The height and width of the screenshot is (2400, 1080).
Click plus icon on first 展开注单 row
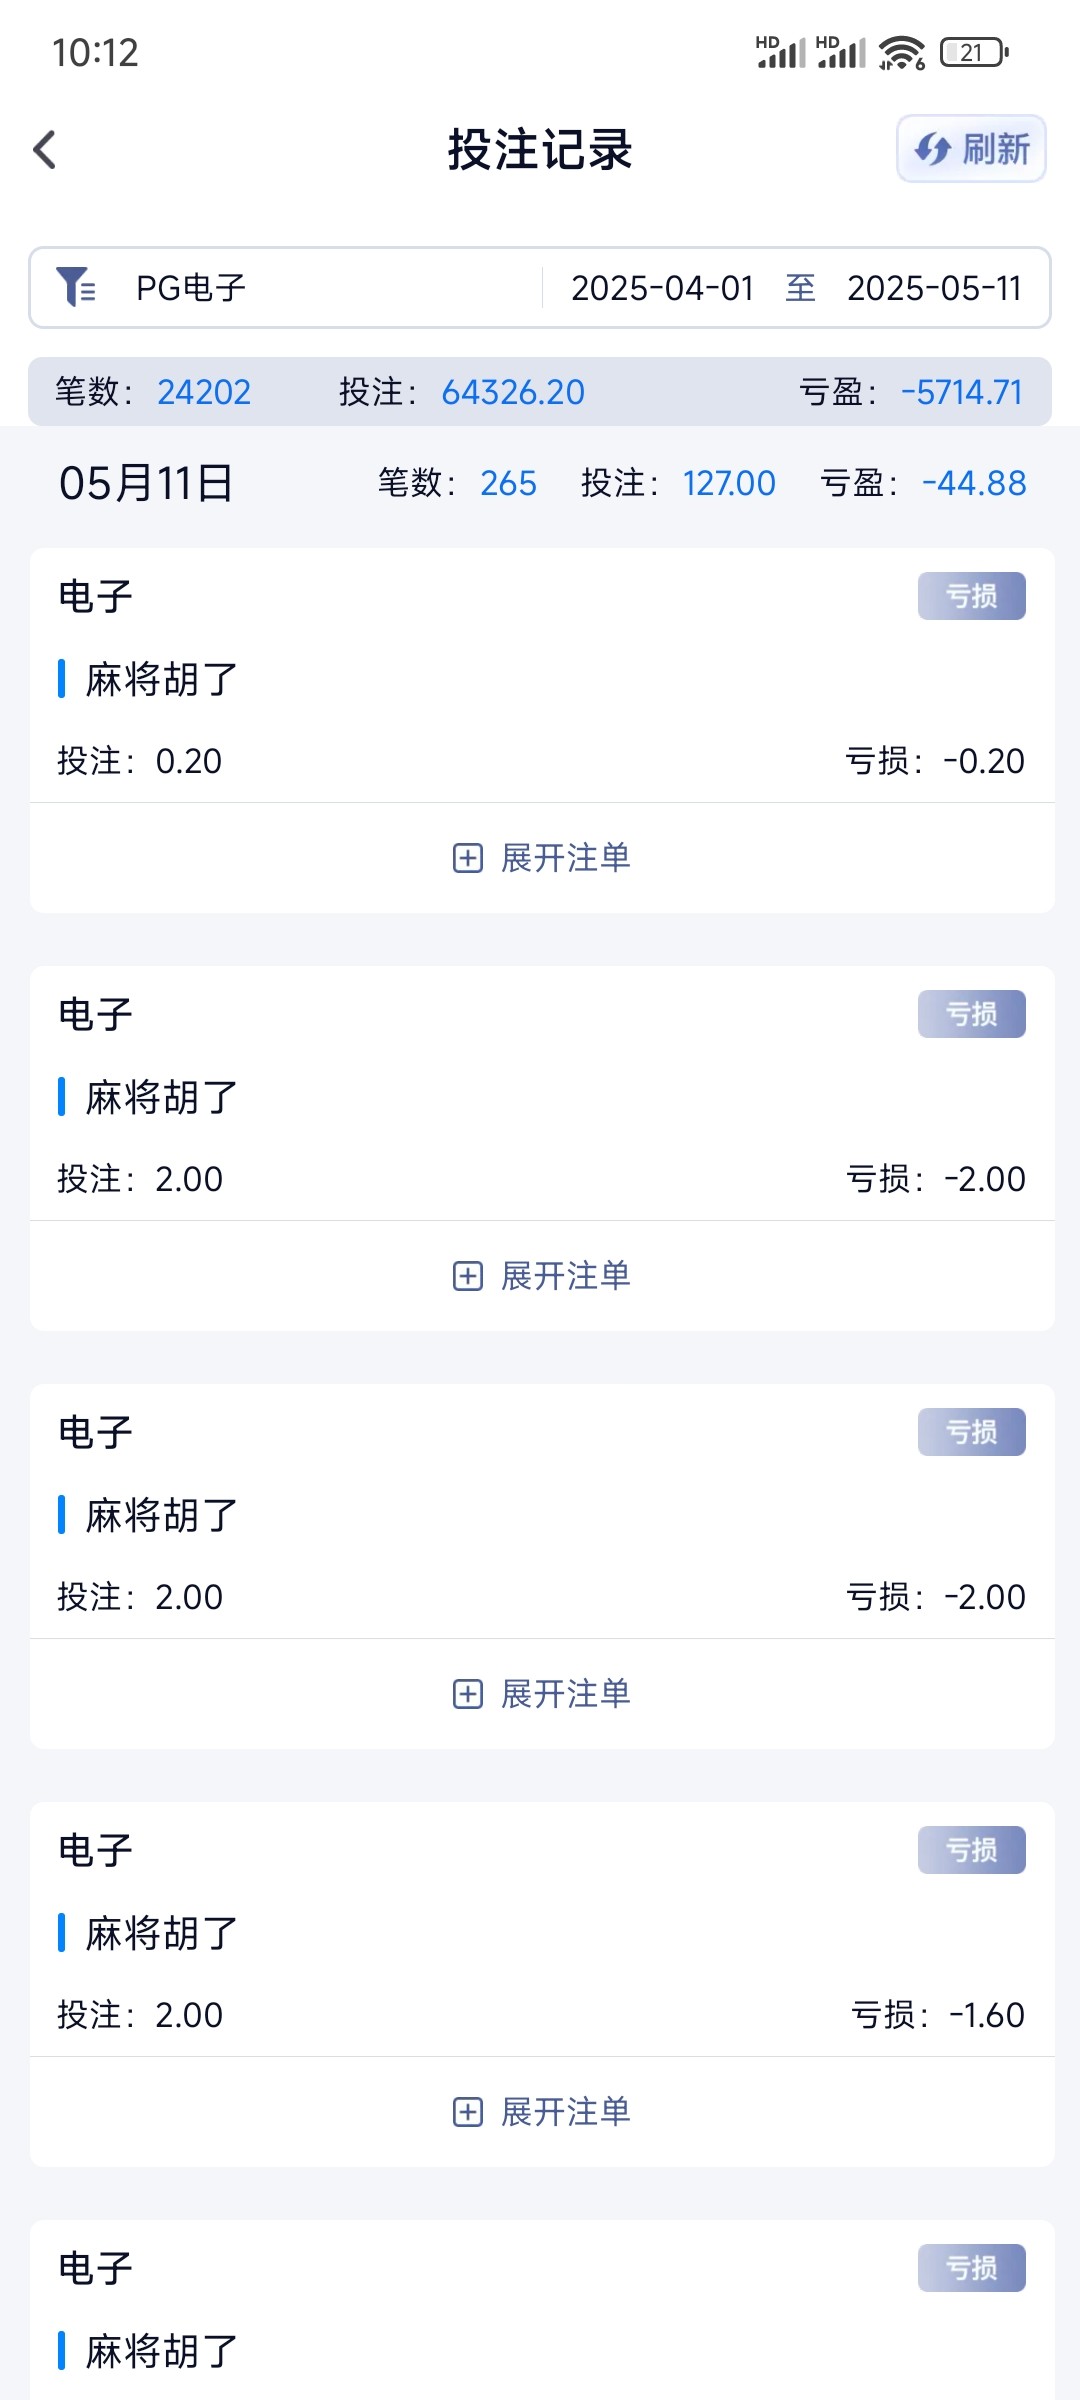pos(468,858)
